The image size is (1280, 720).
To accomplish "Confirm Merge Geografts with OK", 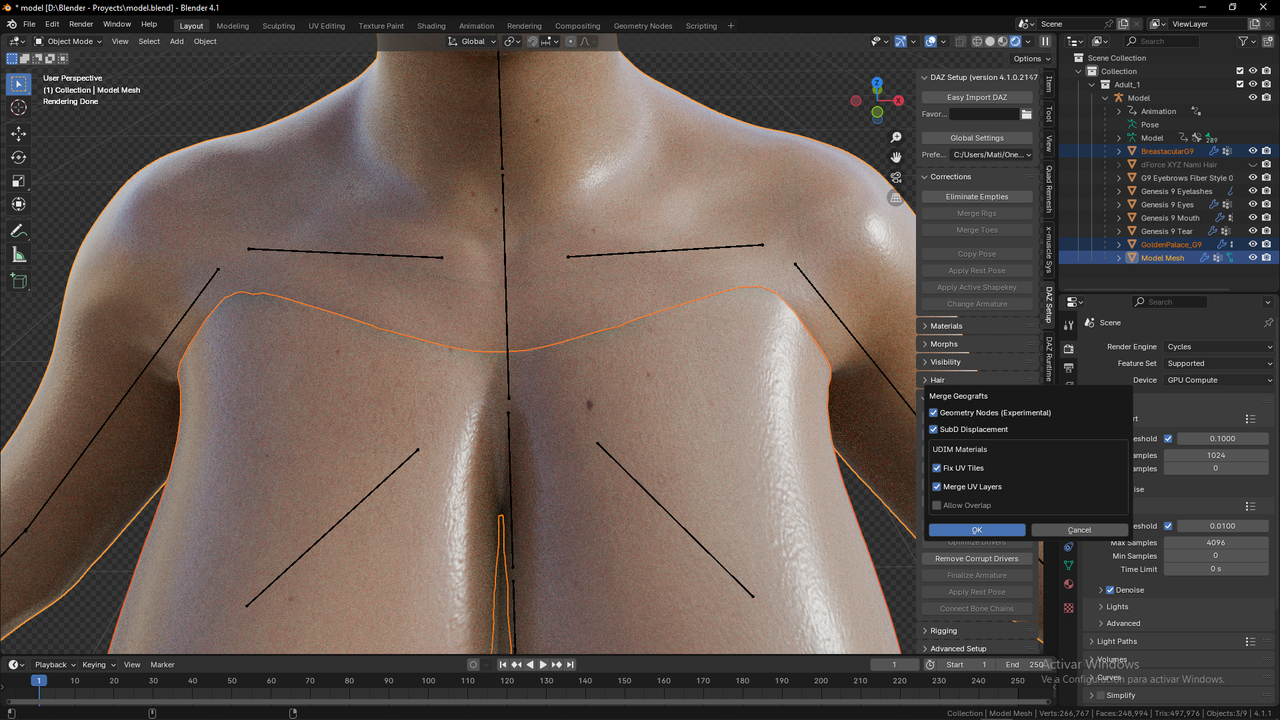I will (x=977, y=530).
